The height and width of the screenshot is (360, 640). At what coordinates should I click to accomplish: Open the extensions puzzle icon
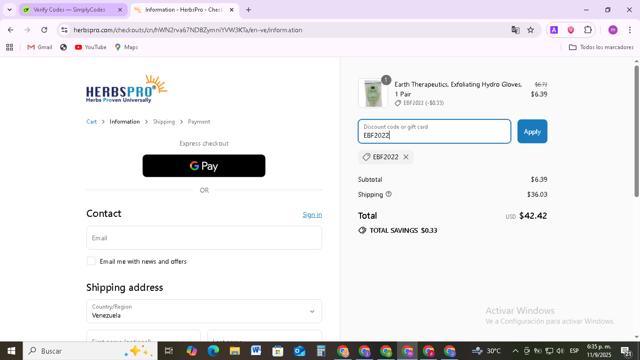[x=588, y=30]
